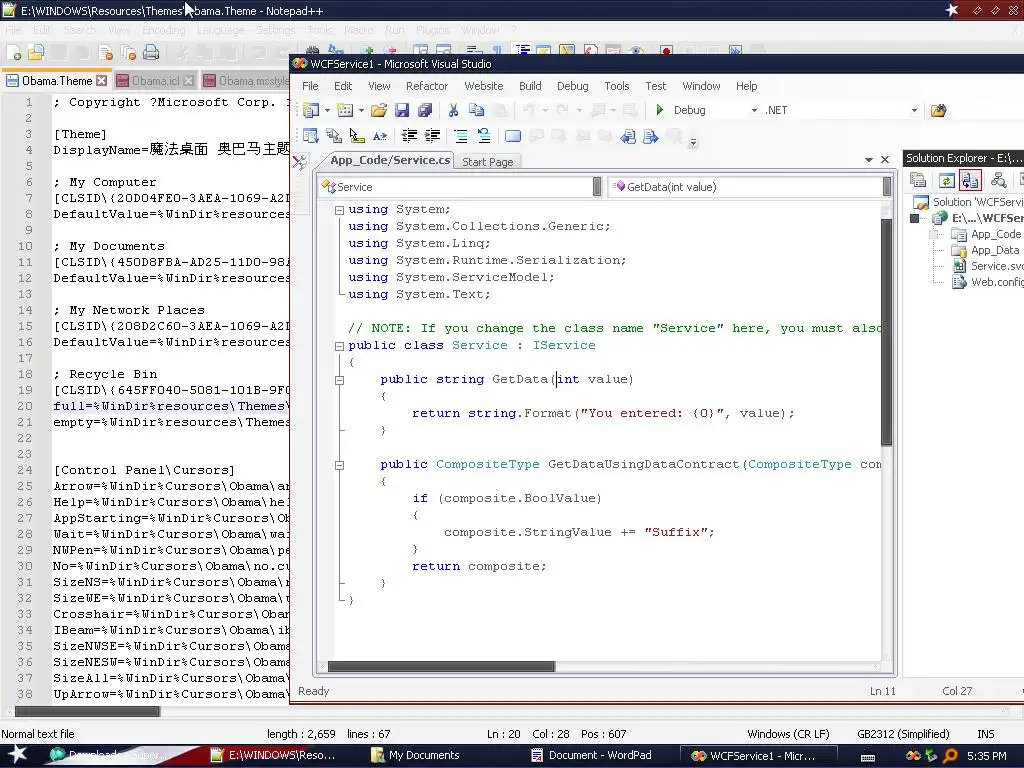Save Service.cs with the floppy icon

click(x=402, y=110)
